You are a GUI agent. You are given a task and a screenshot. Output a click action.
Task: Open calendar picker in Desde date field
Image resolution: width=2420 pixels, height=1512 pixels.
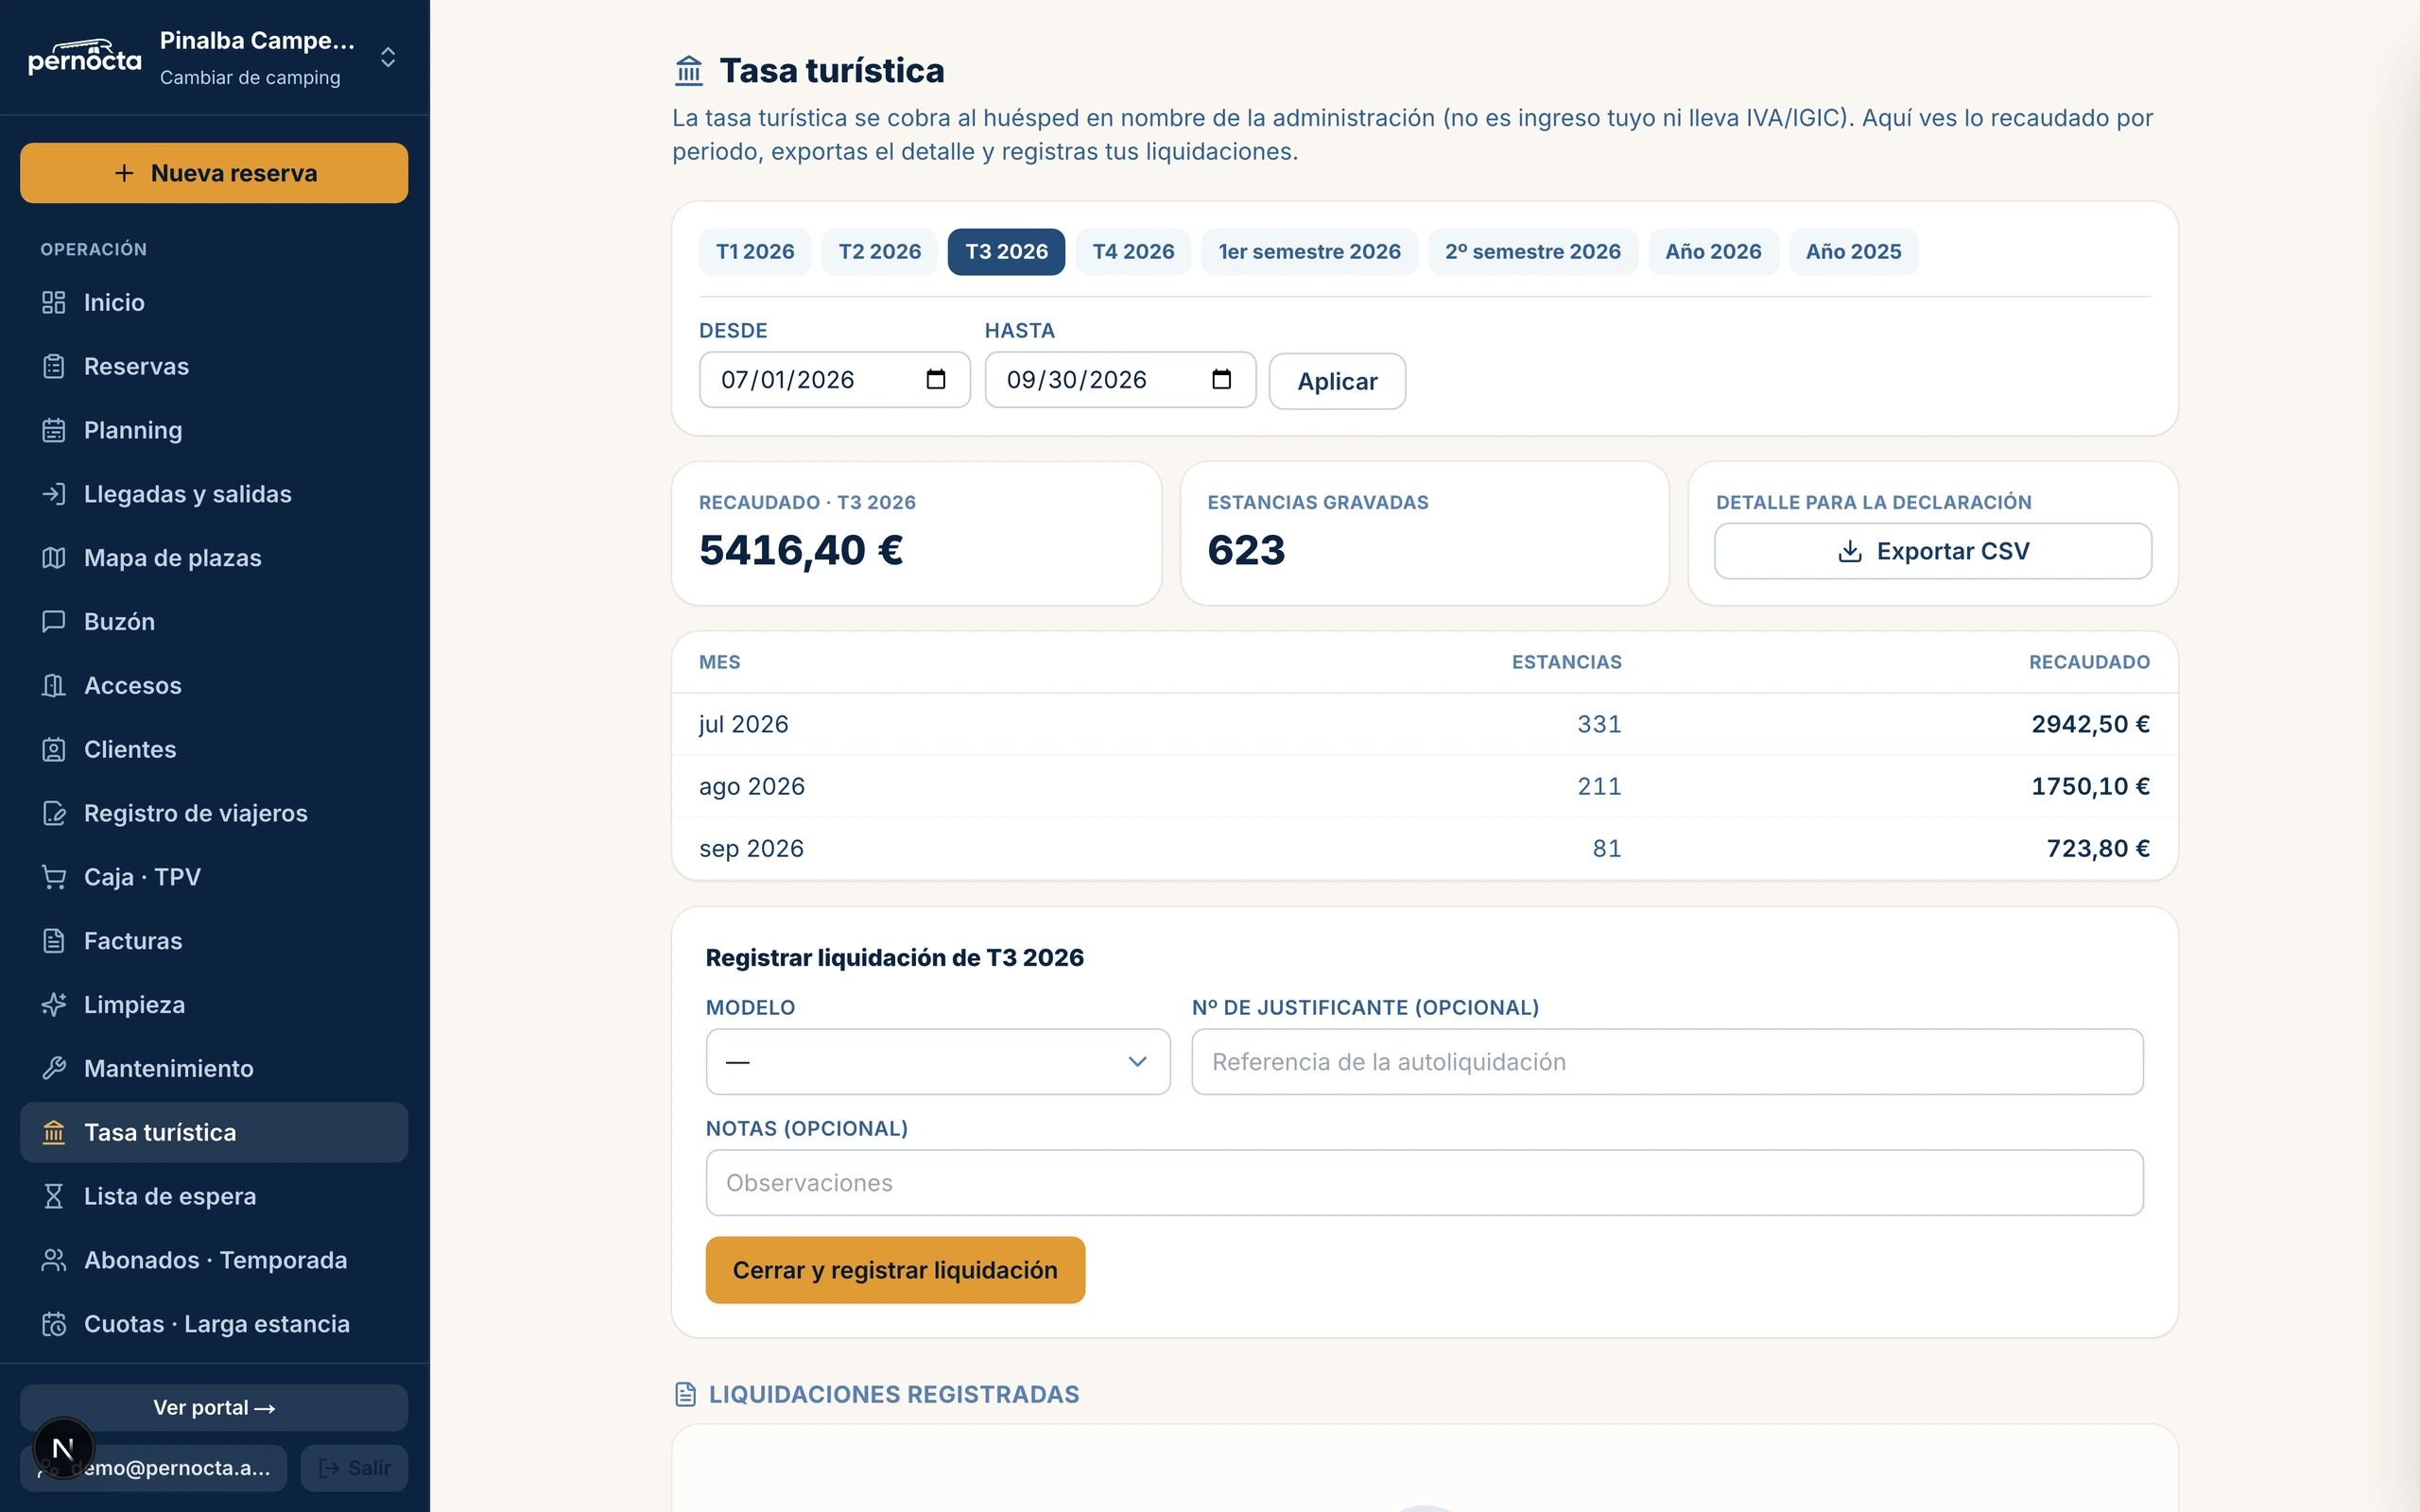(936, 379)
